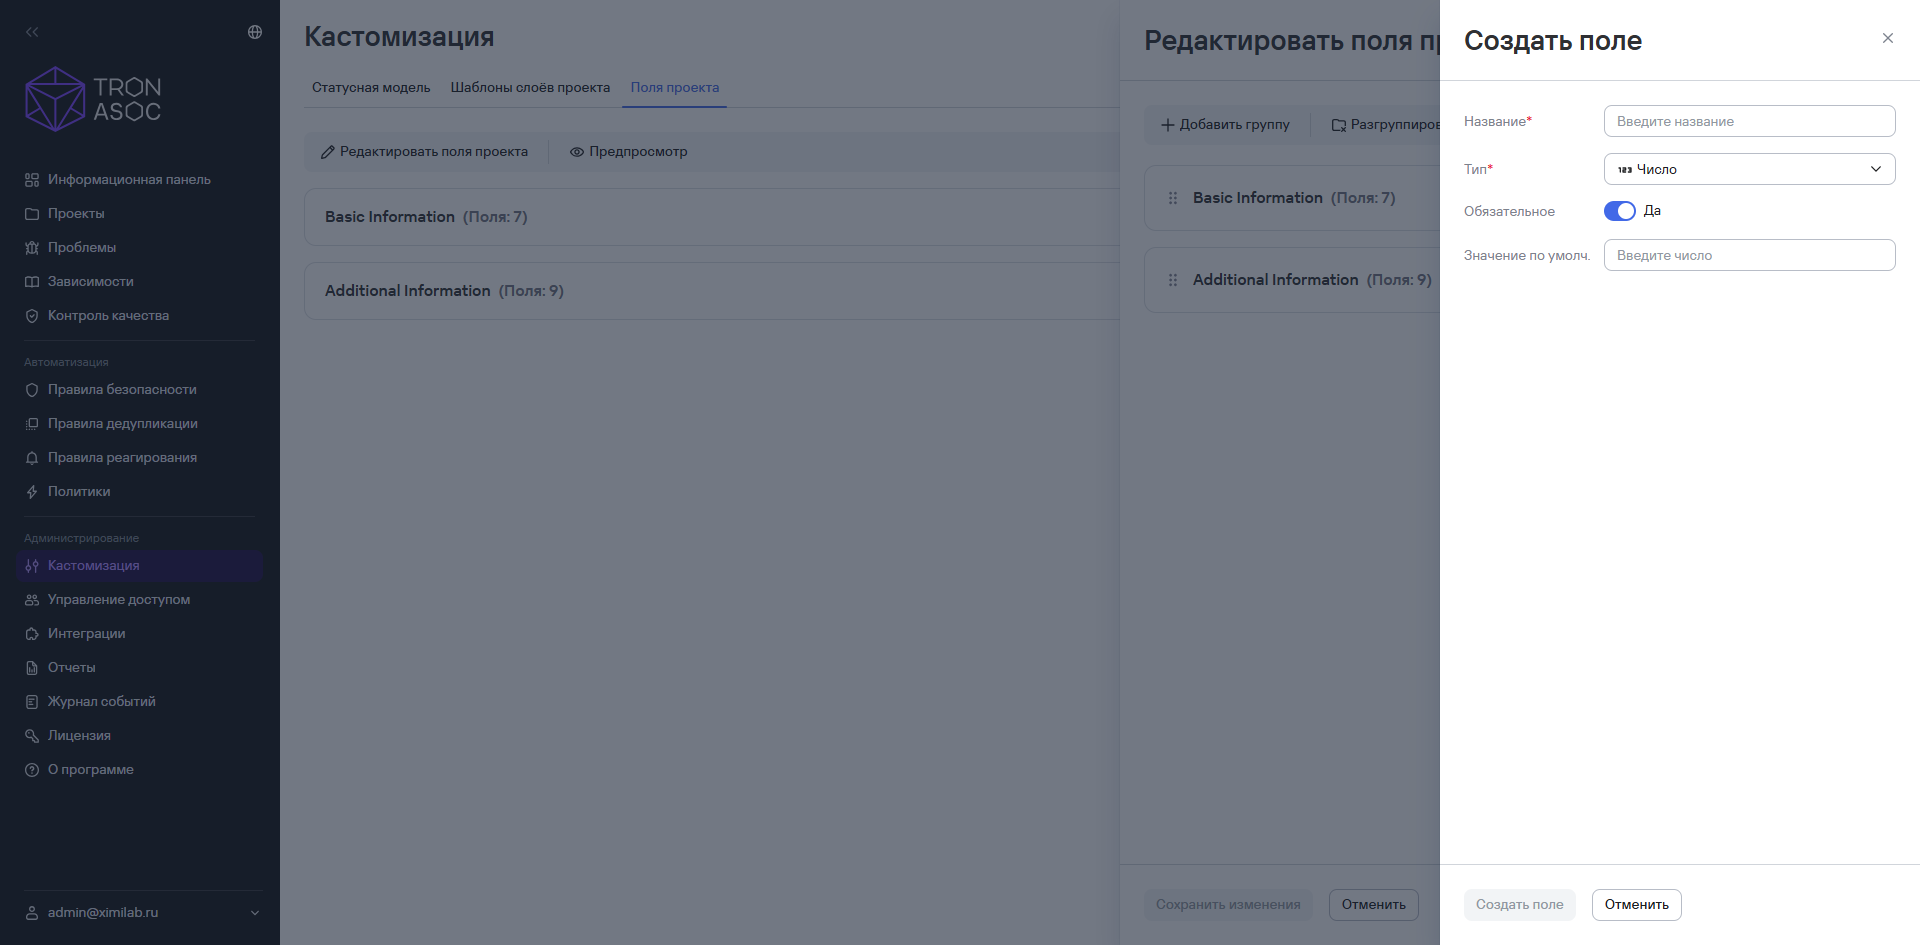Expand Additional Information group on Кастомизация page
Screen dimensions: 1920x945
click(712, 291)
